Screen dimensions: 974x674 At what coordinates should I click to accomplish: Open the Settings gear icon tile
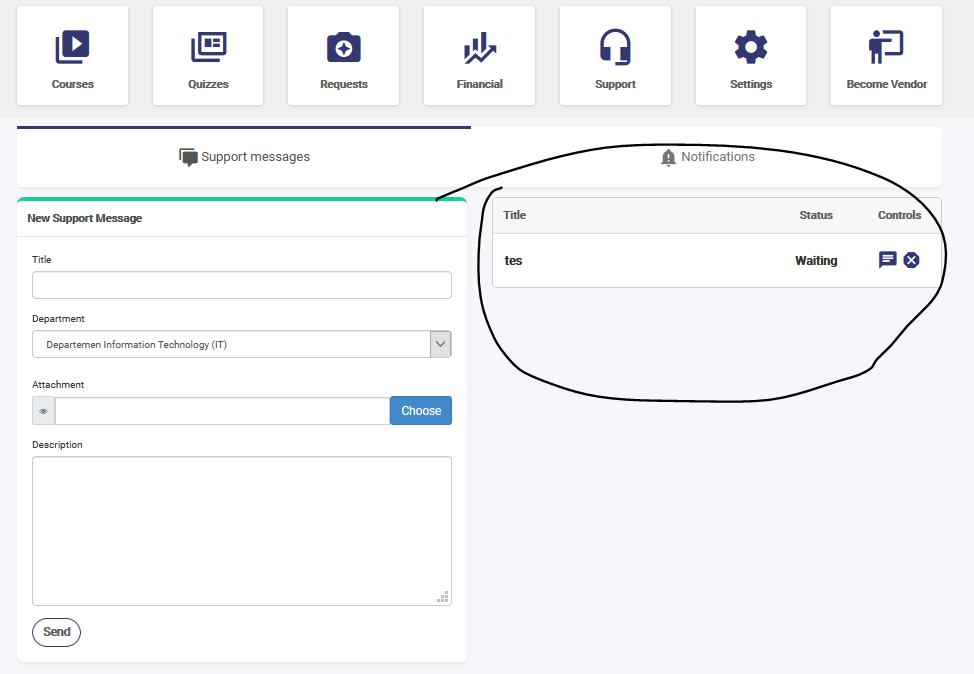coord(750,47)
